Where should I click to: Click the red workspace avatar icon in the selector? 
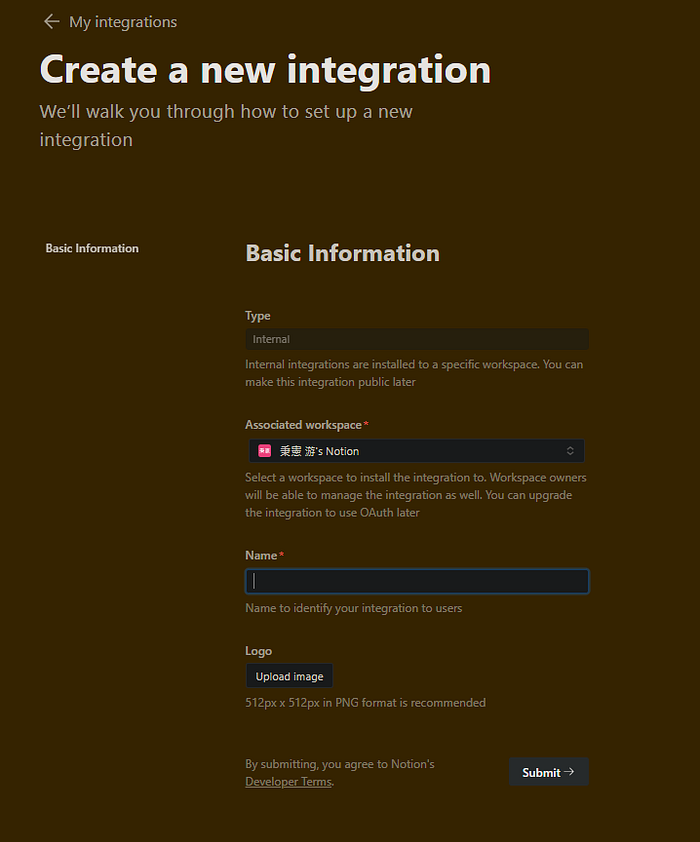tap(264, 450)
